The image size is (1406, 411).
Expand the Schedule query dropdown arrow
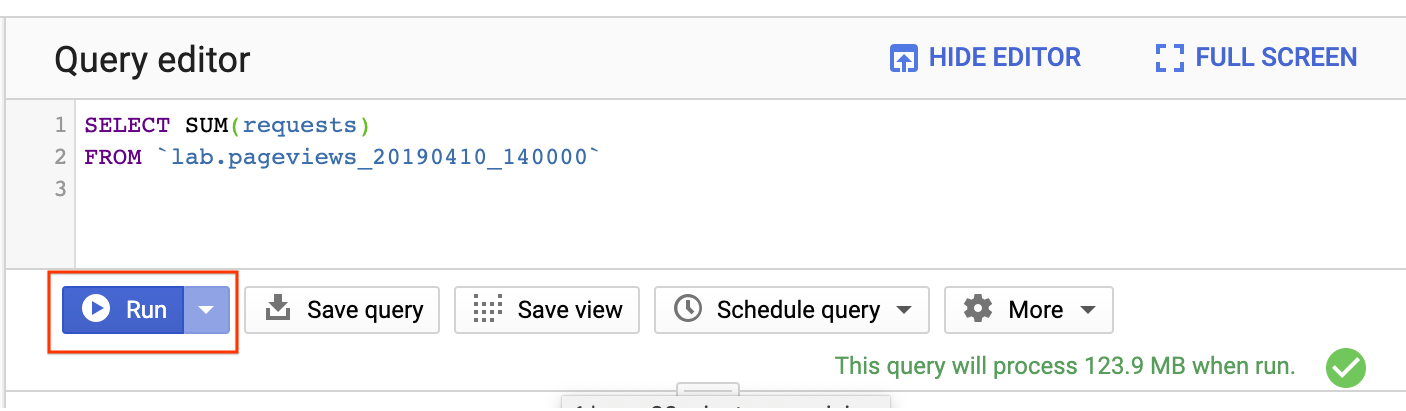[904, 310]
